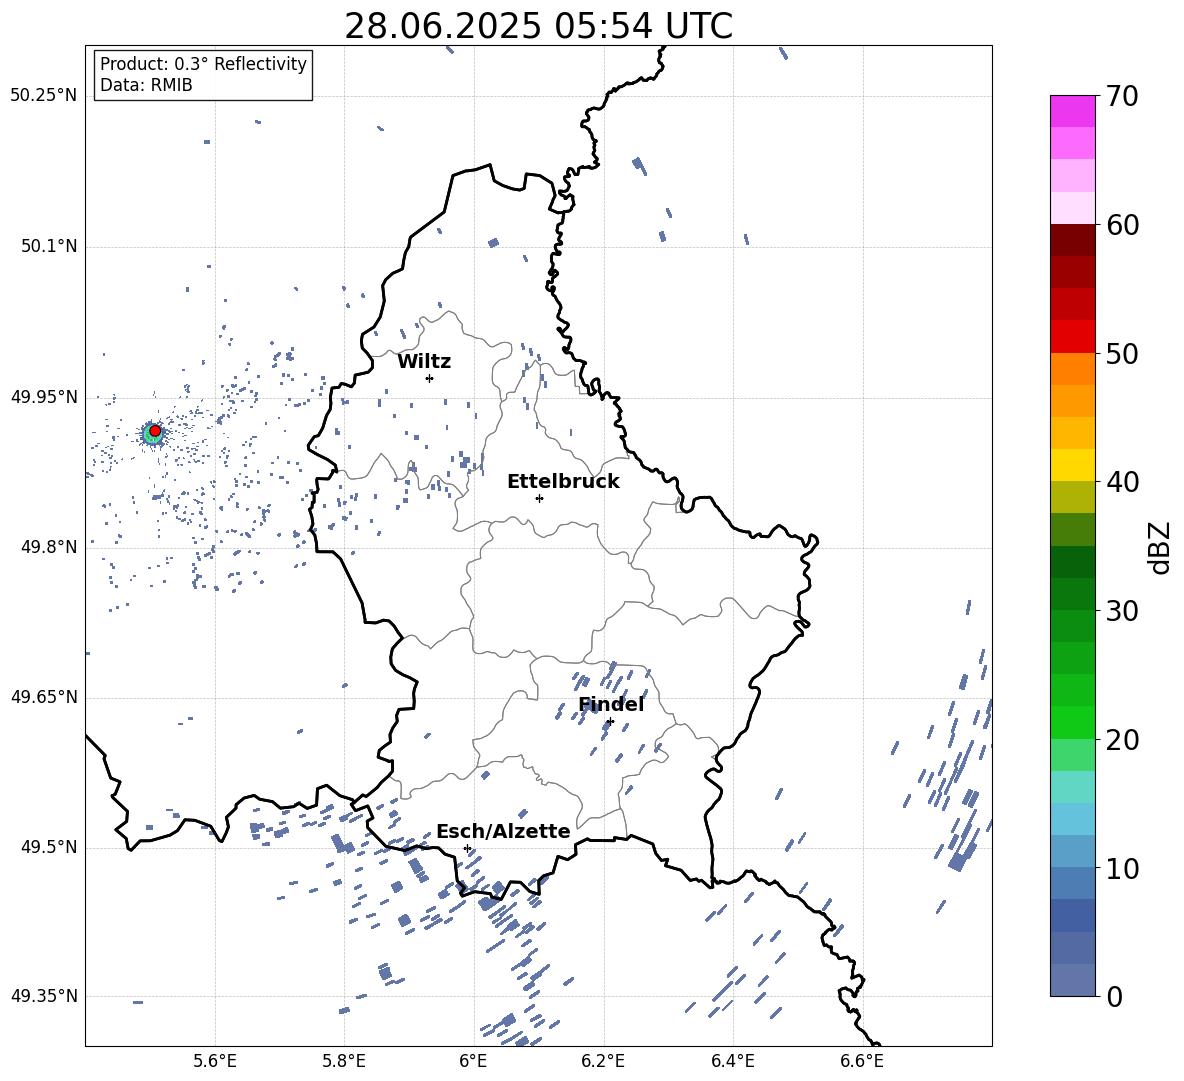Click the 5.6°E longitude label

tap(215, 1061)
